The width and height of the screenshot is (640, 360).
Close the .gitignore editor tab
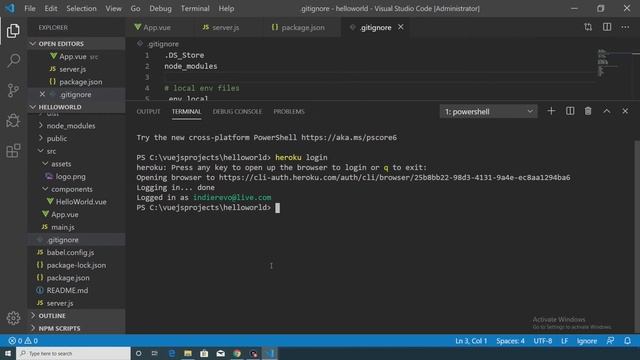401,27
